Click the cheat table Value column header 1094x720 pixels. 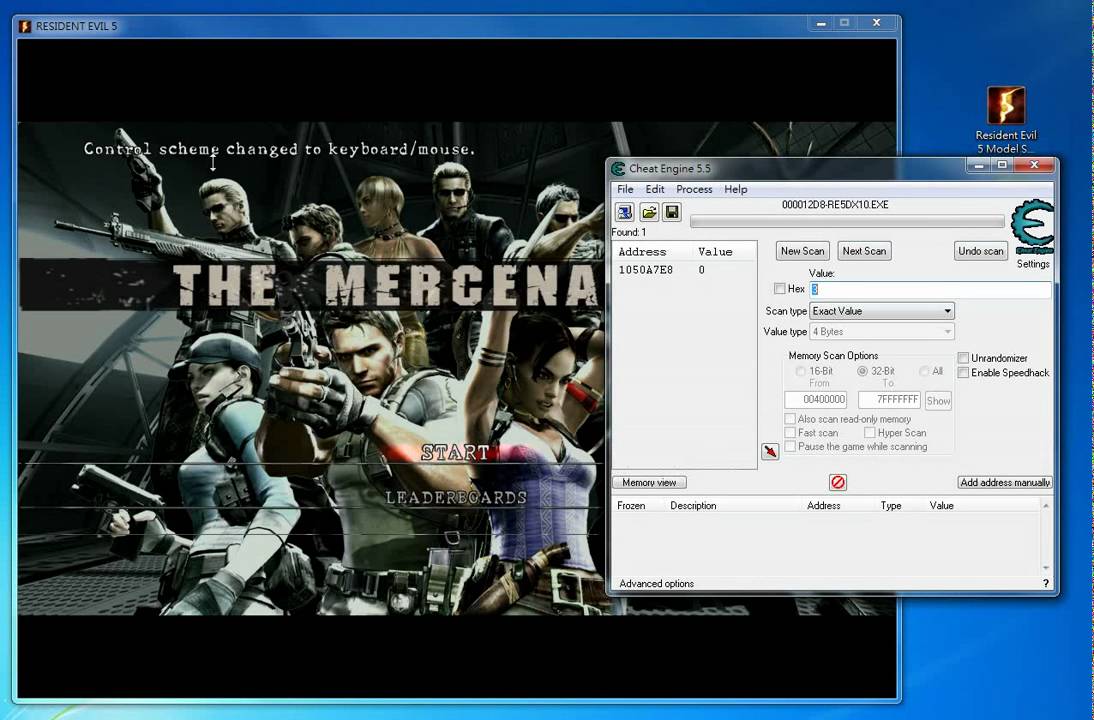pyautogui.click(x=941, y=505)
